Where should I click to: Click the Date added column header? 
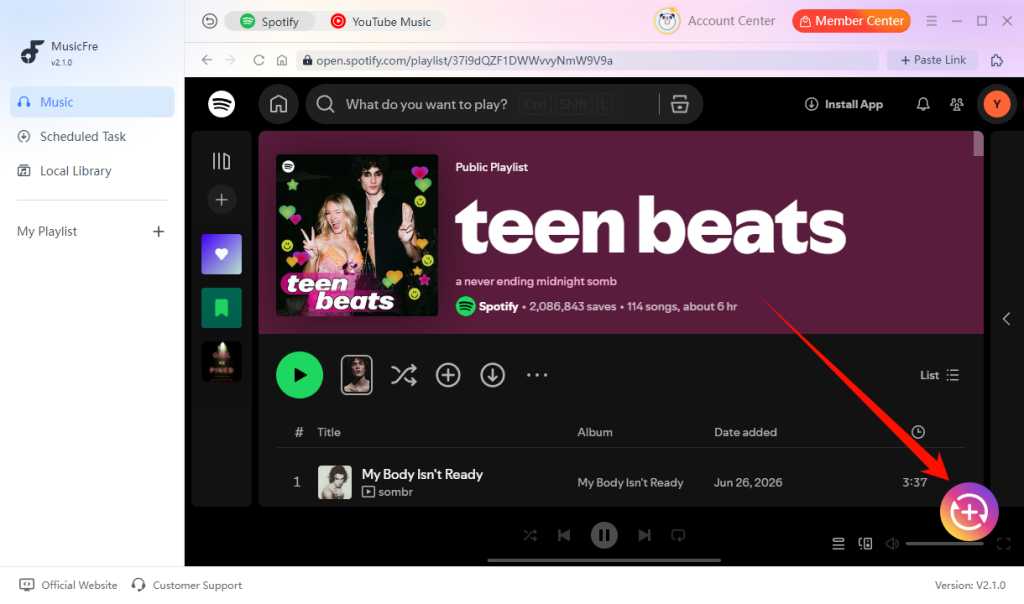point(745,432)
